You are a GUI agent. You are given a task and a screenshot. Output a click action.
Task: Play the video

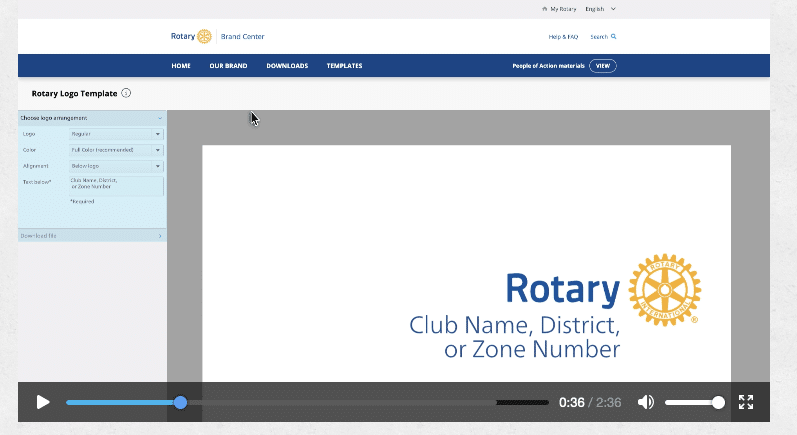tap(43, 402)
